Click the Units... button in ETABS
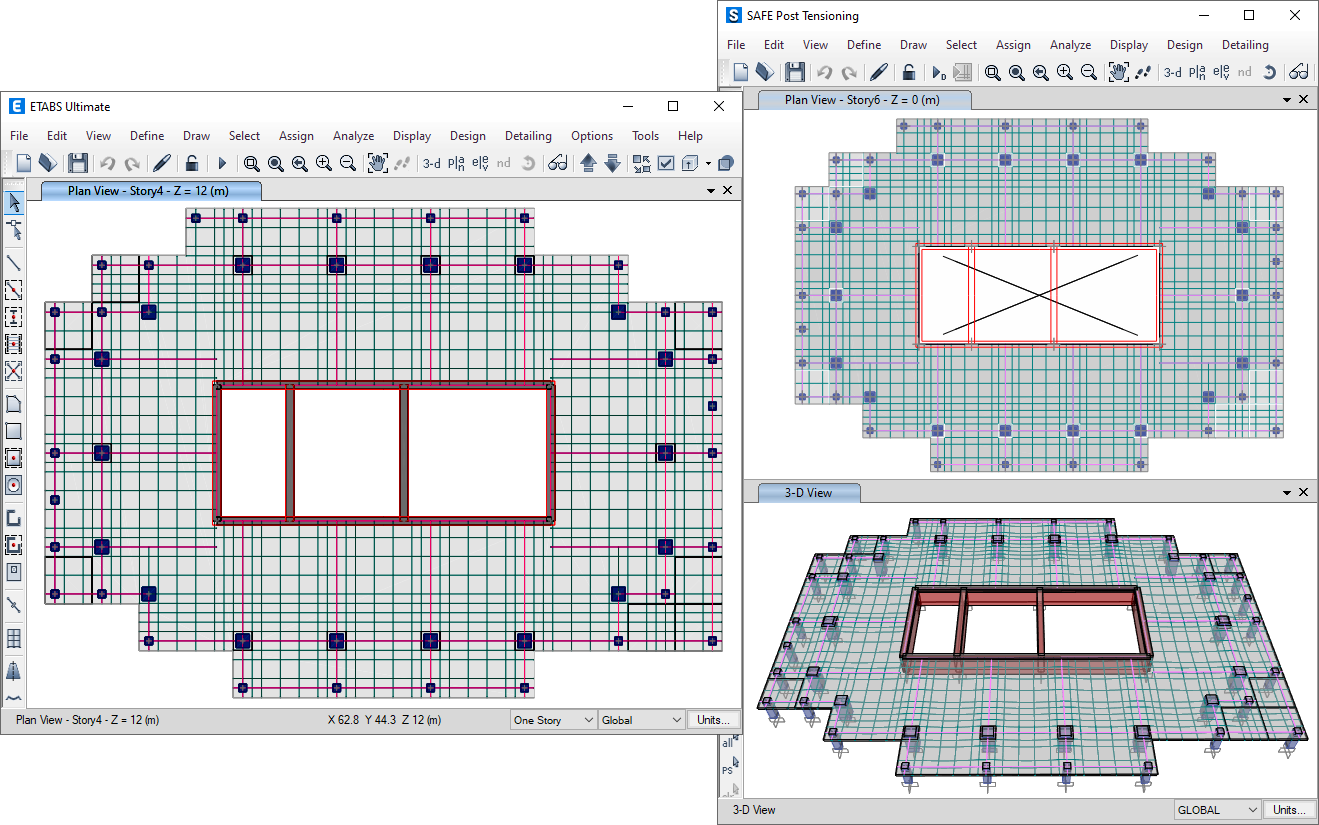Image resolution: width=1319 pixels, height=825 pixels. (713, 720)
